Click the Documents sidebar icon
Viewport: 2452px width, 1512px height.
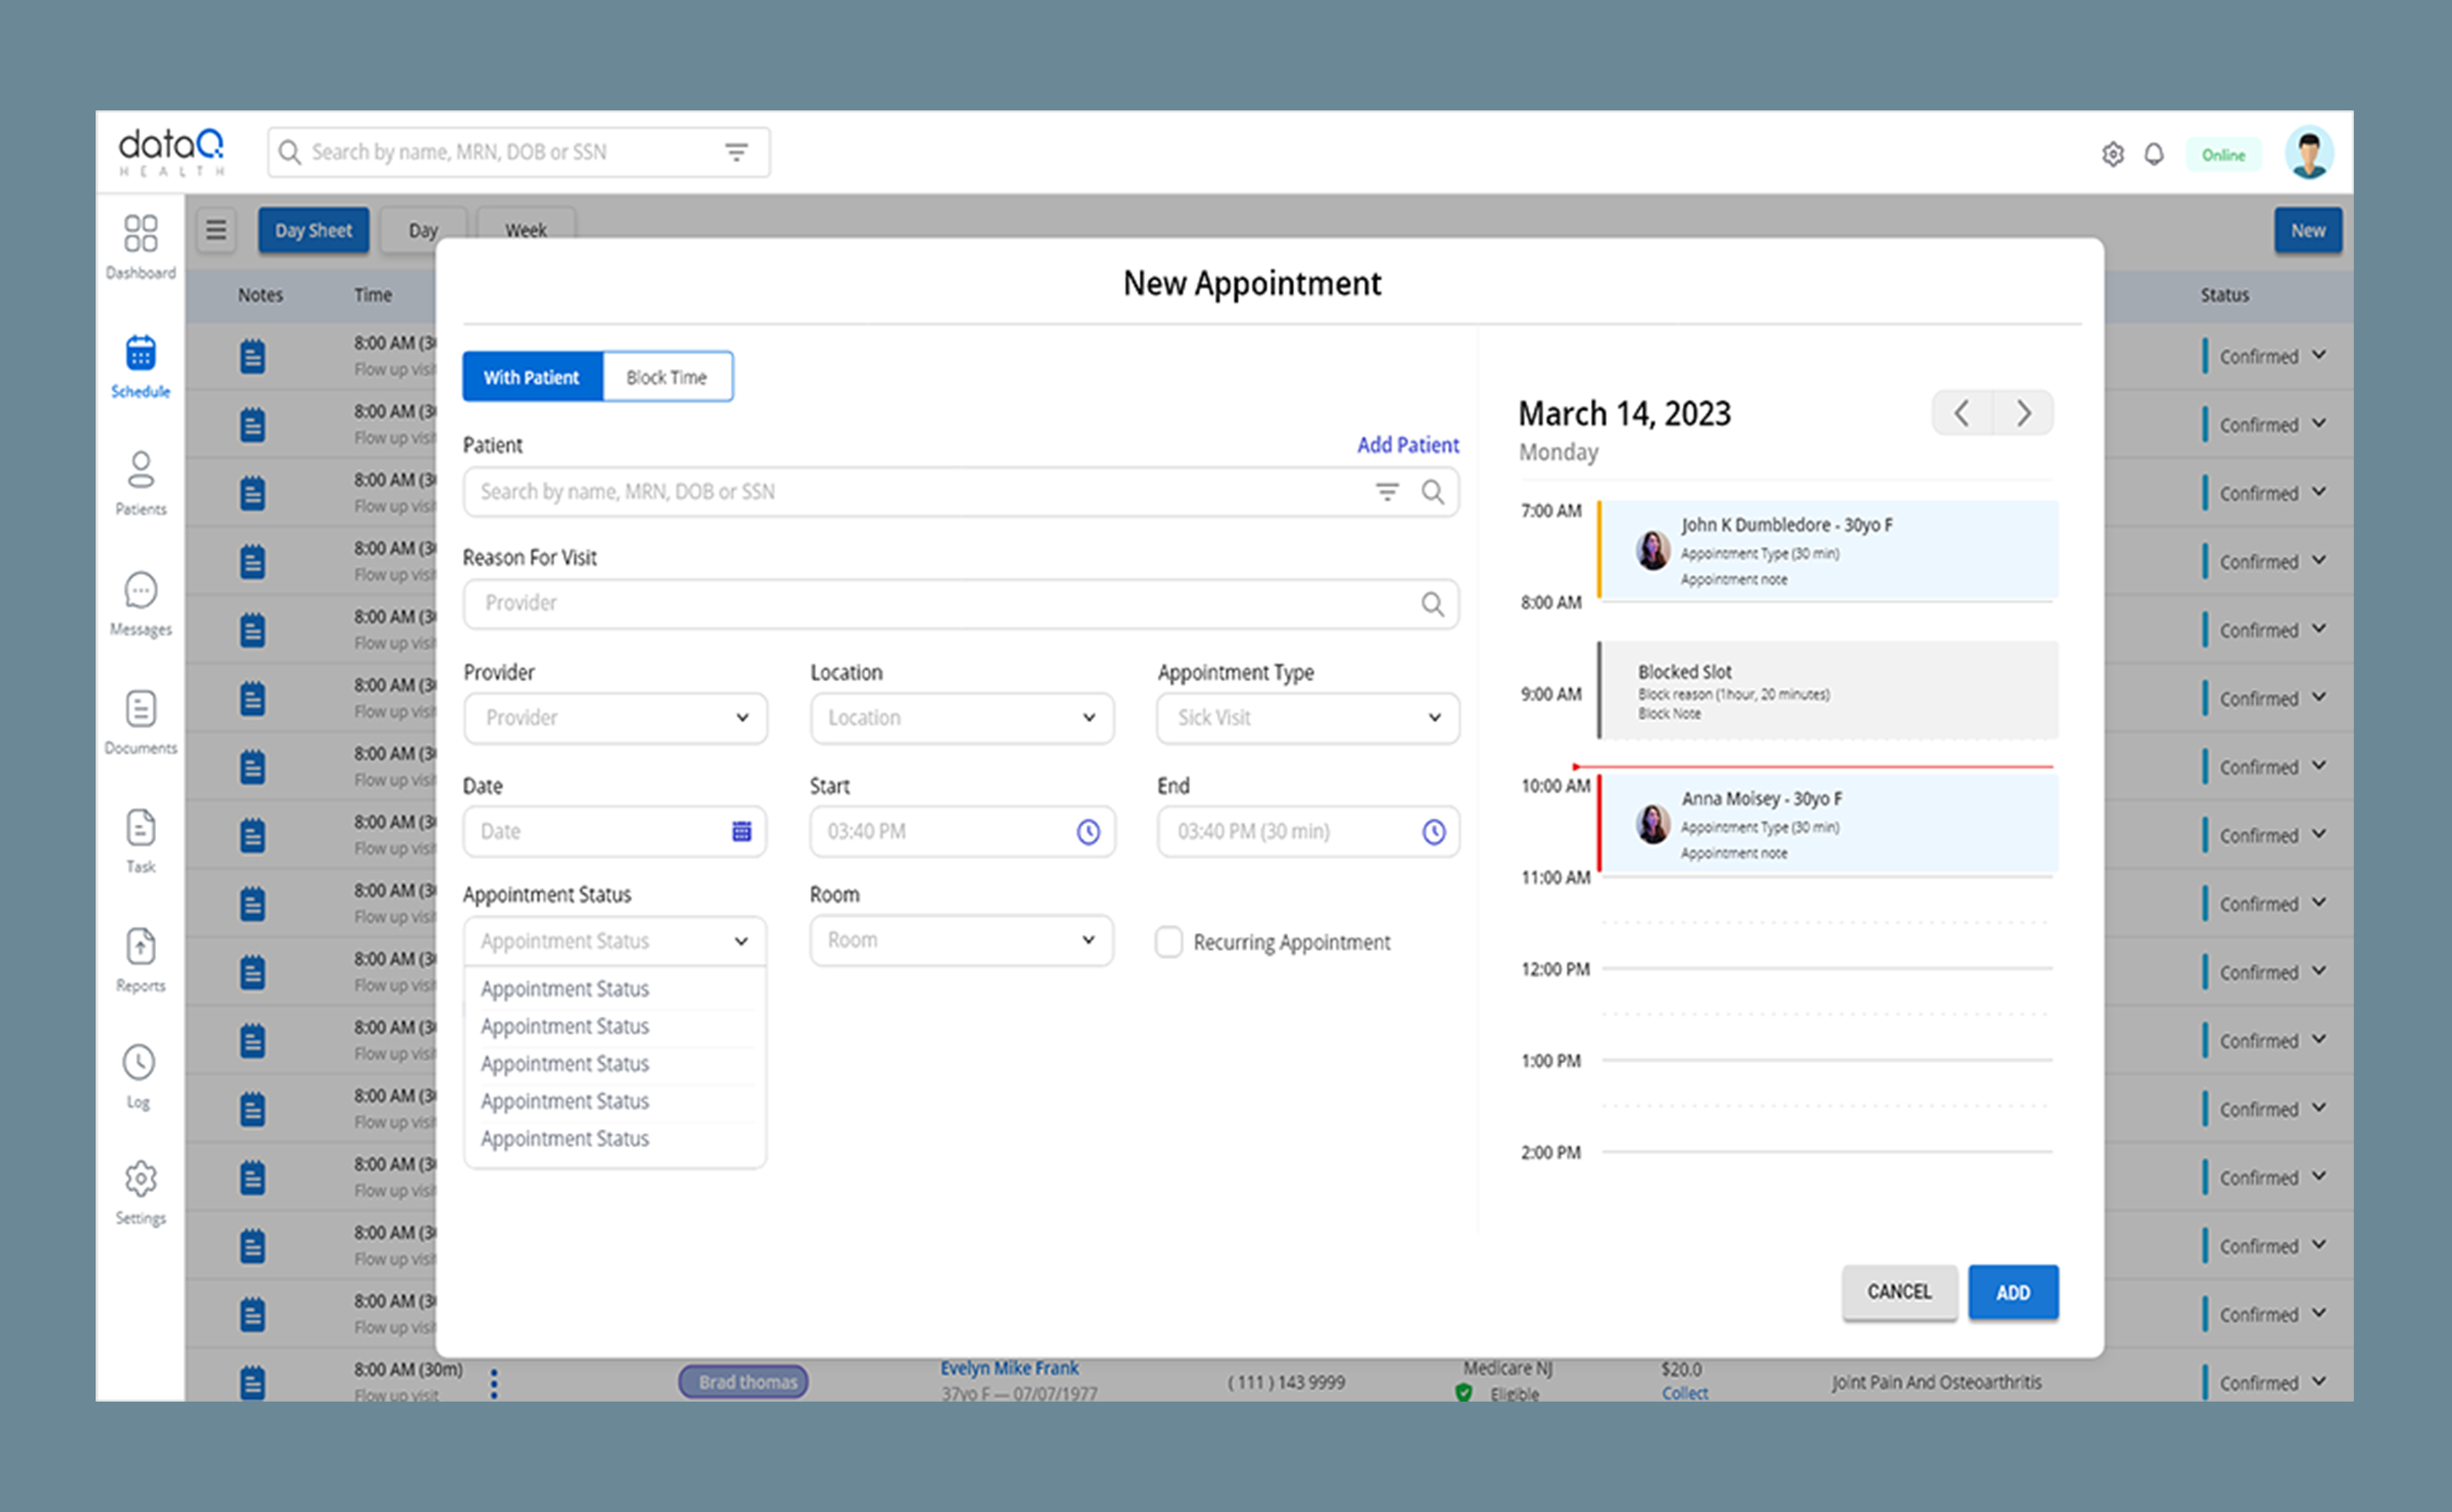tap(140, 709)
